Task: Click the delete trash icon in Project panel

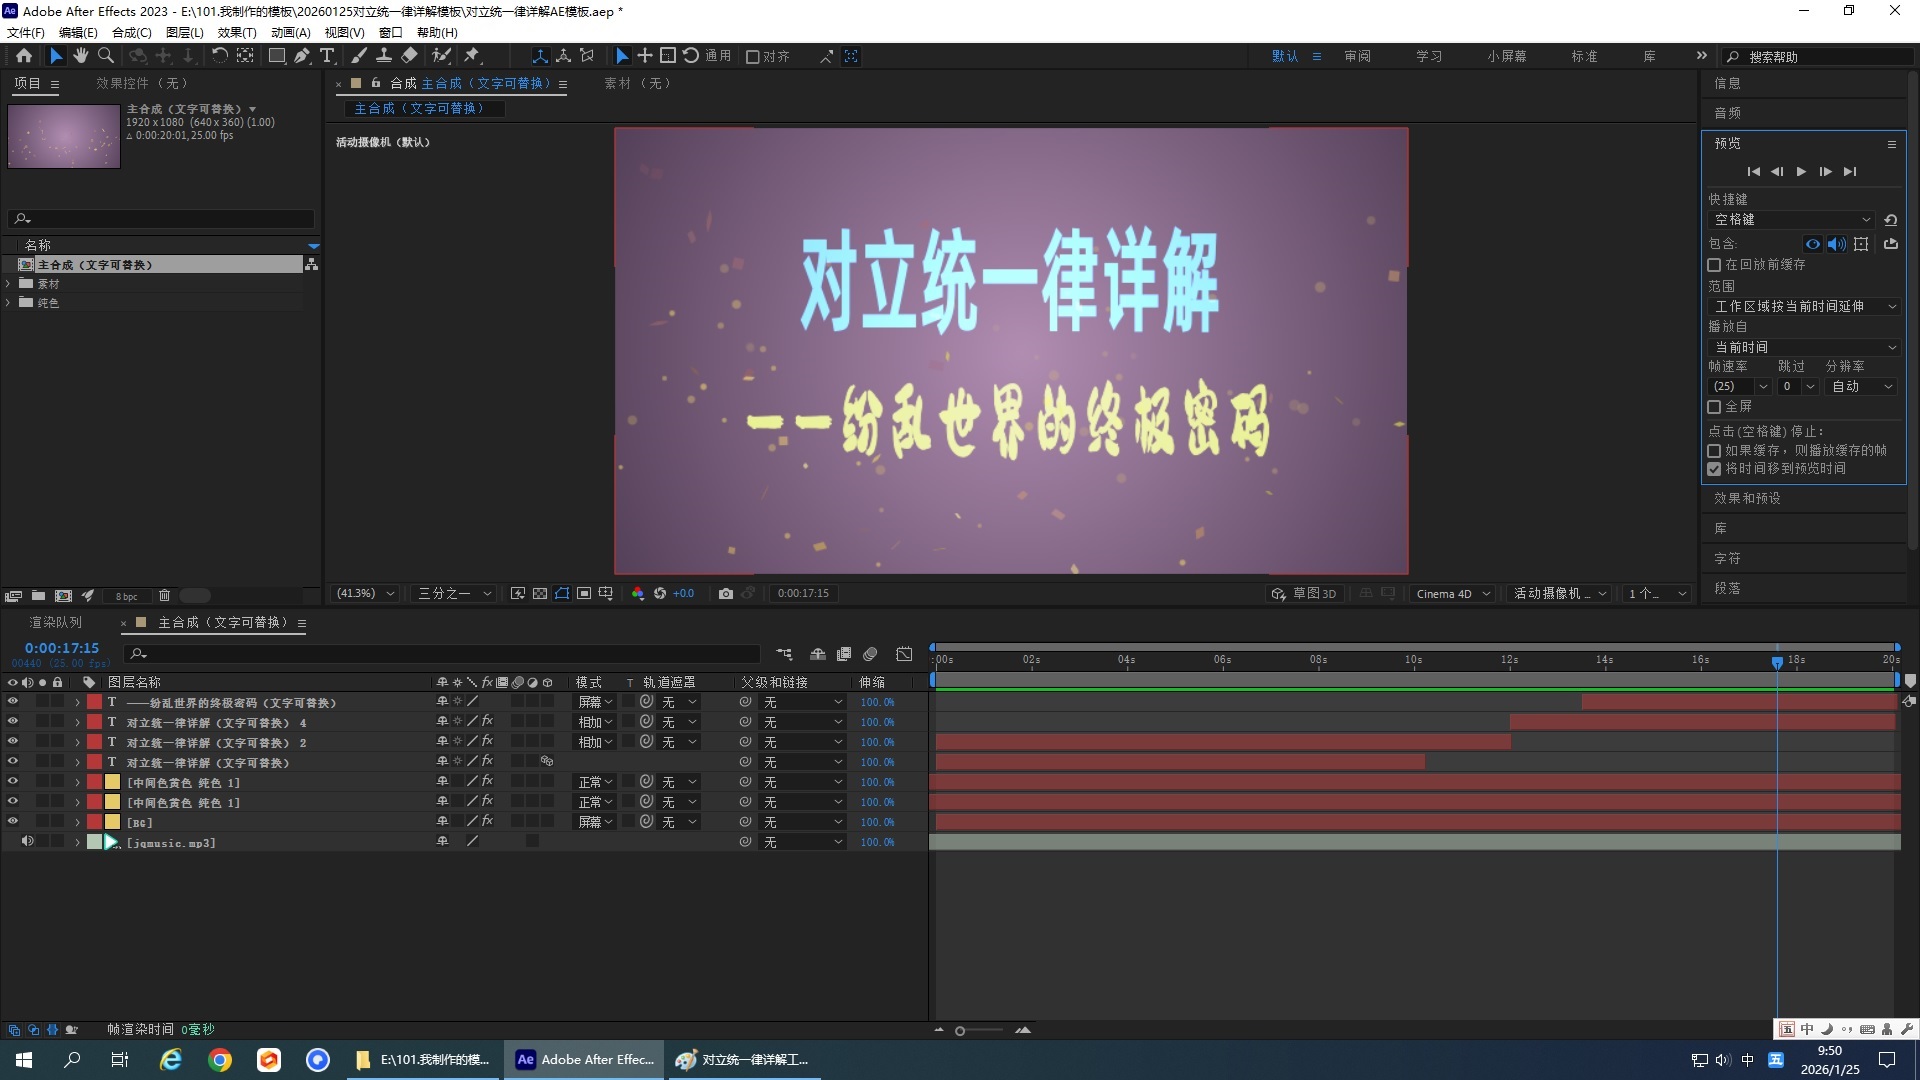Action: (x=165, y=596)
